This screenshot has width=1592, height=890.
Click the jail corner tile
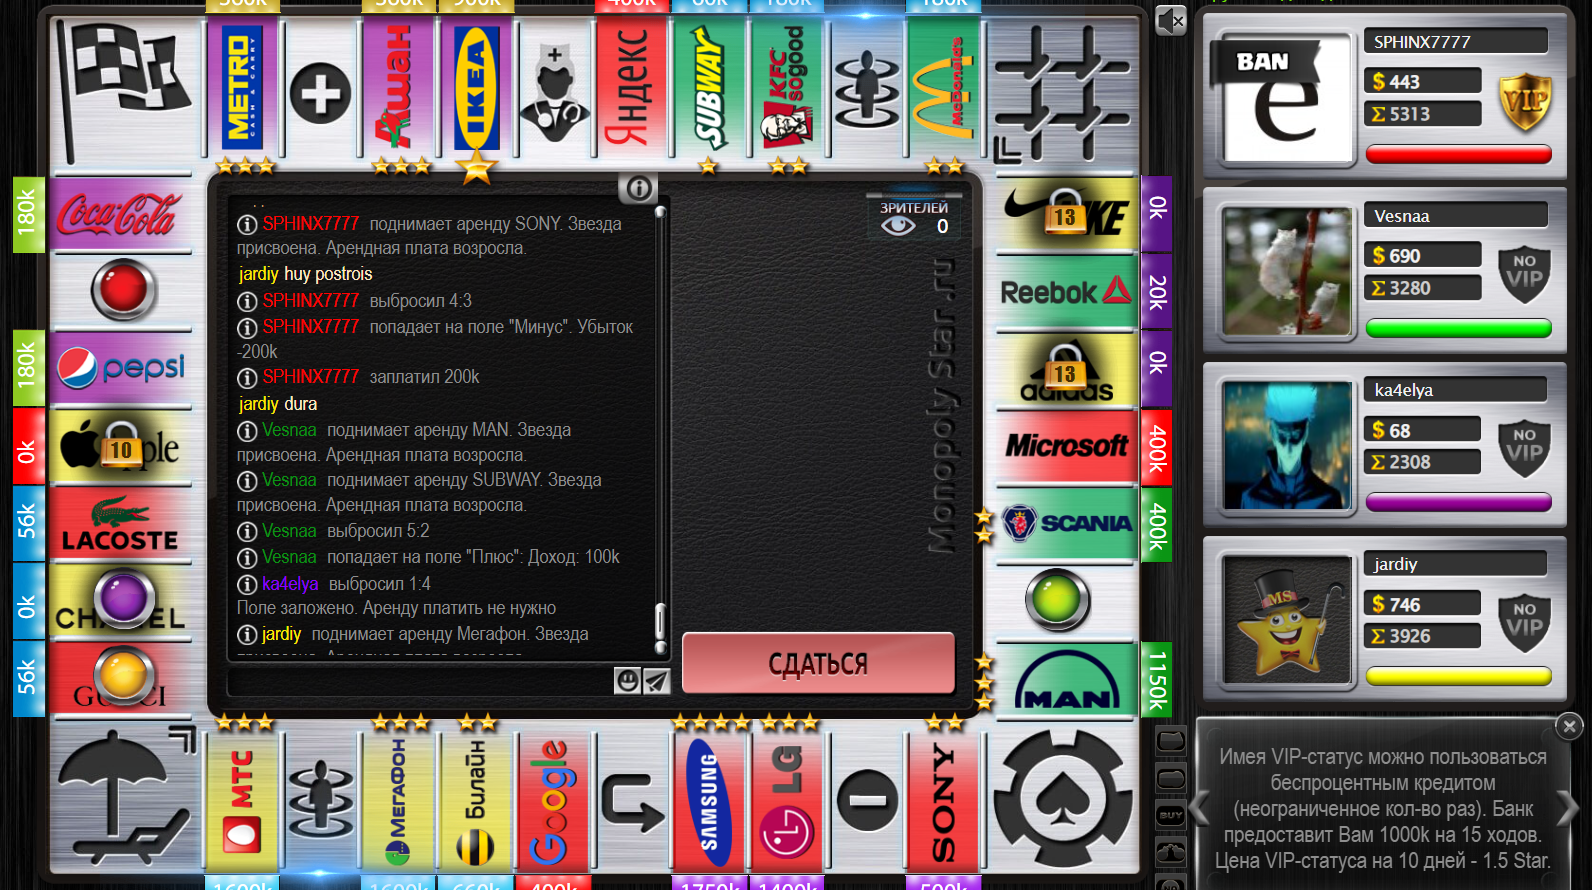coord(1062,92)
